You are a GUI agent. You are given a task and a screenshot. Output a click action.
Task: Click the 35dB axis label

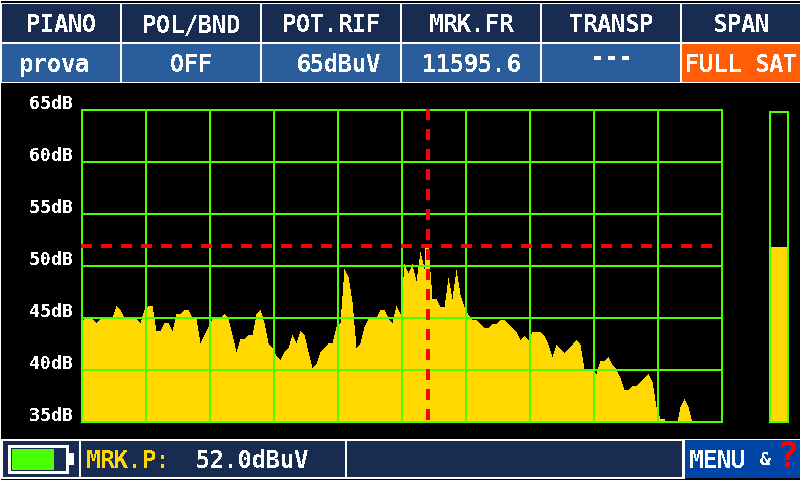point(51,415)
